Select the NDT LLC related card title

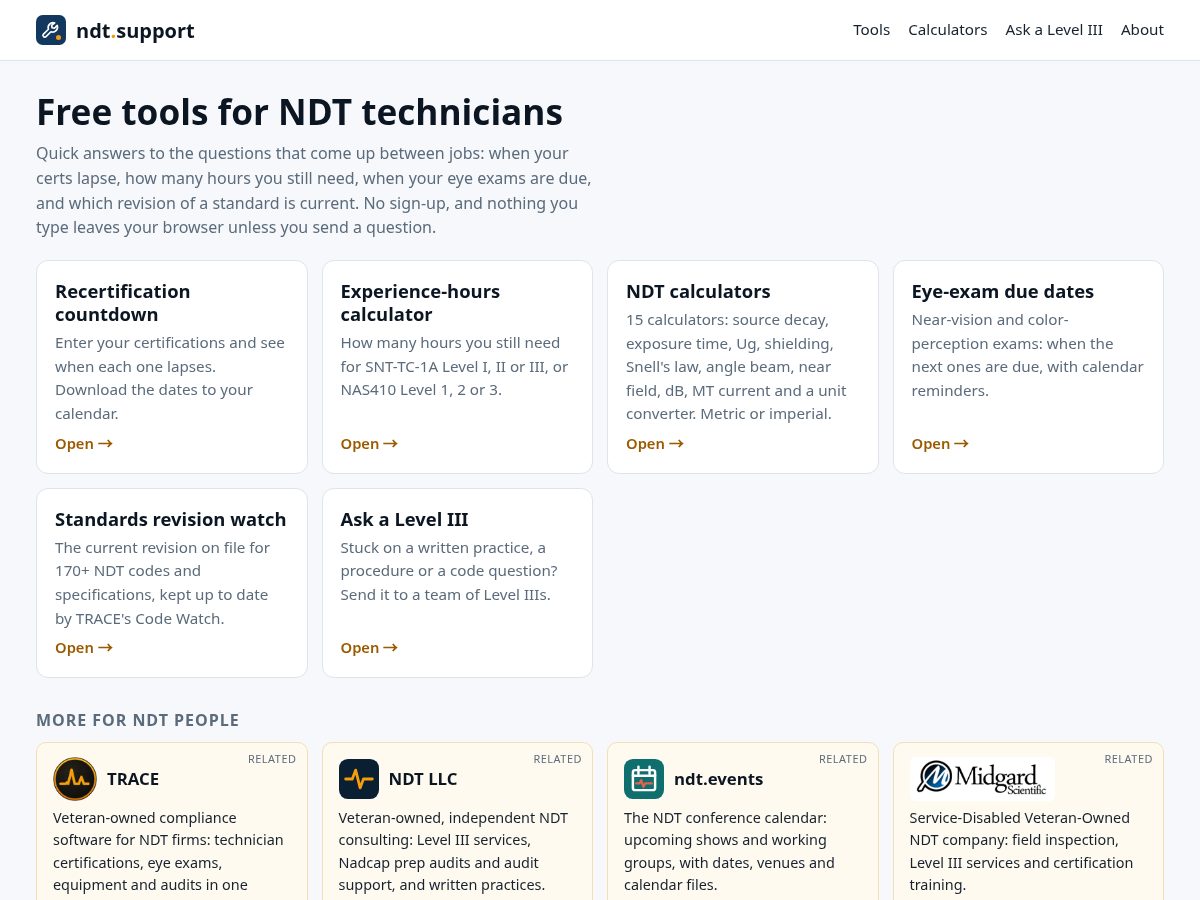(x=423, y=779)
